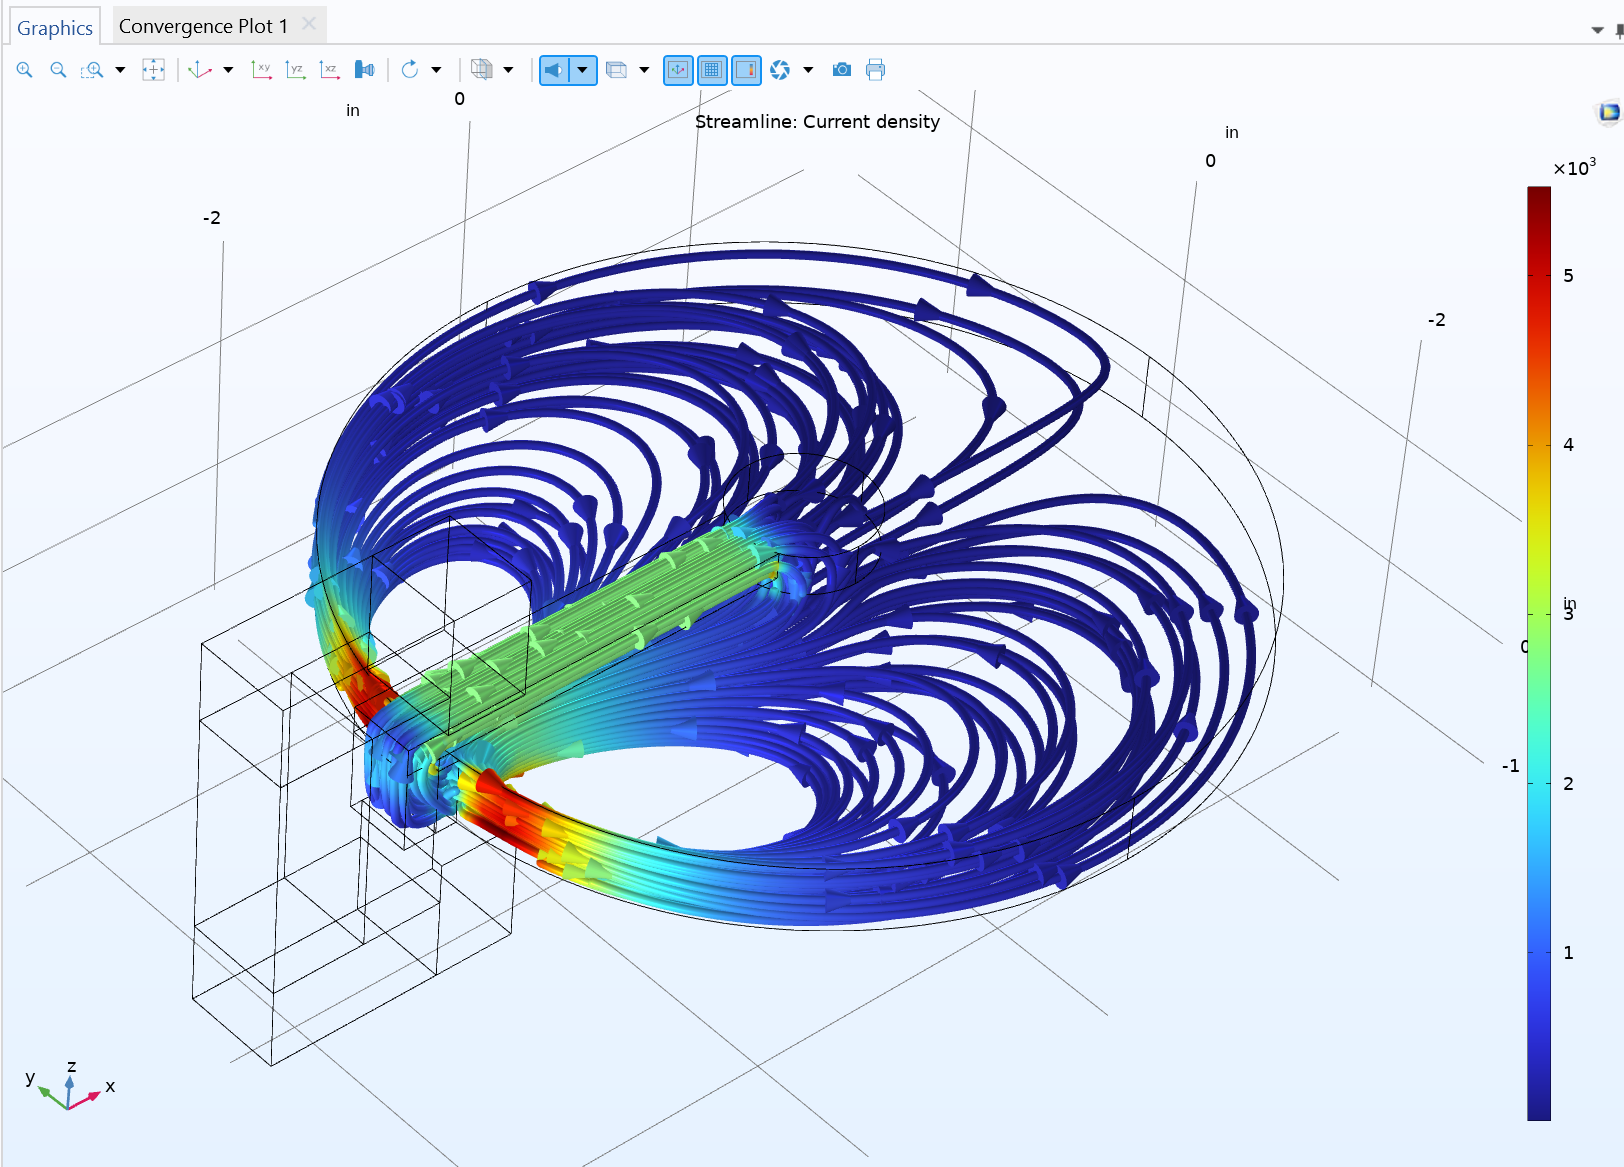Print the graphics with printer icon
Screen dimensions: 1624x1167
point(876,70)
